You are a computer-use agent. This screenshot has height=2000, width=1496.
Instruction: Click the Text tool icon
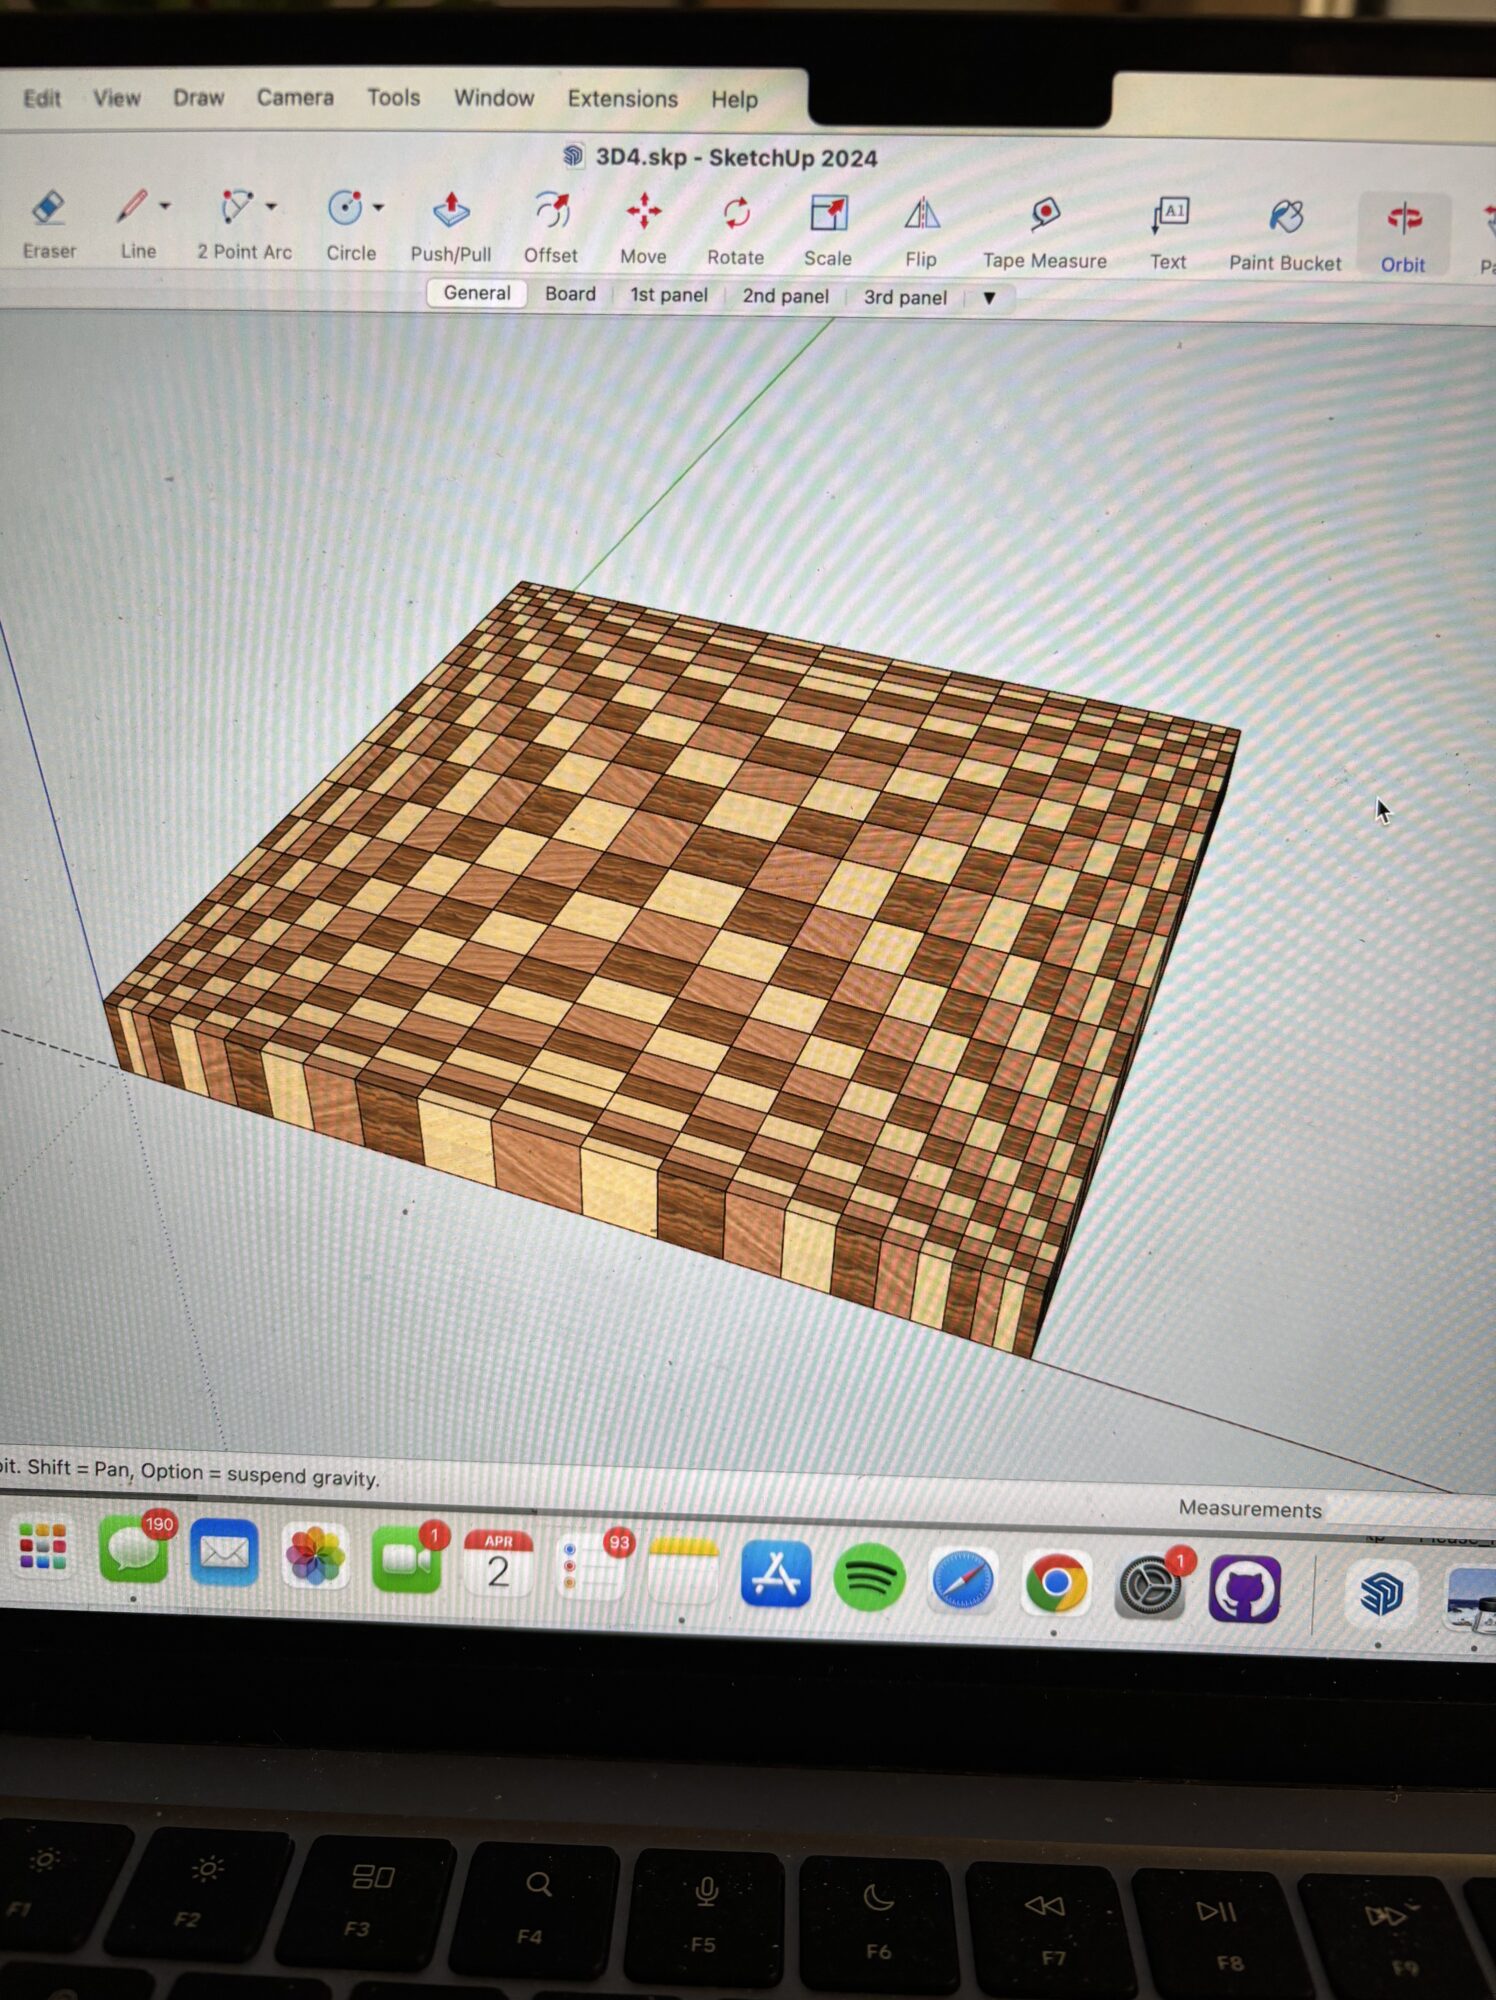(x=1168, y=217)
